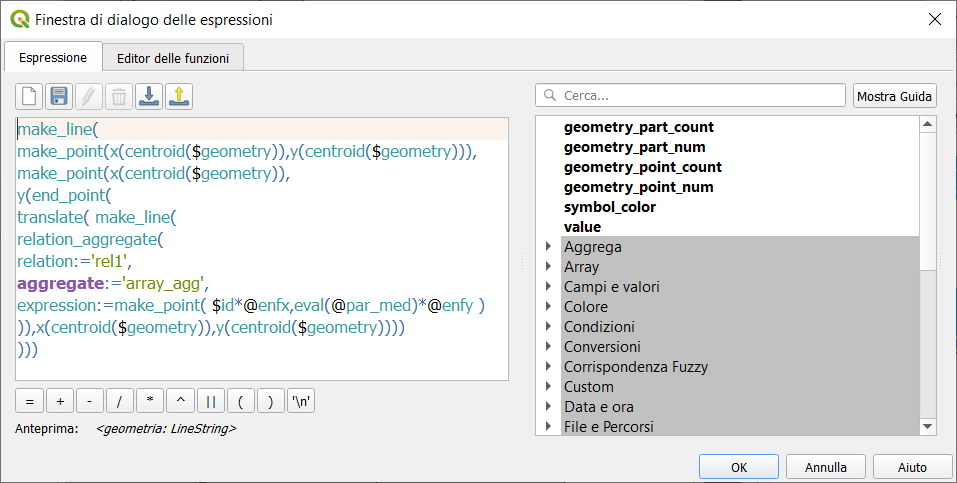Select symbol_color in the function list
The image size is (957, 483).
pos(609,207)
